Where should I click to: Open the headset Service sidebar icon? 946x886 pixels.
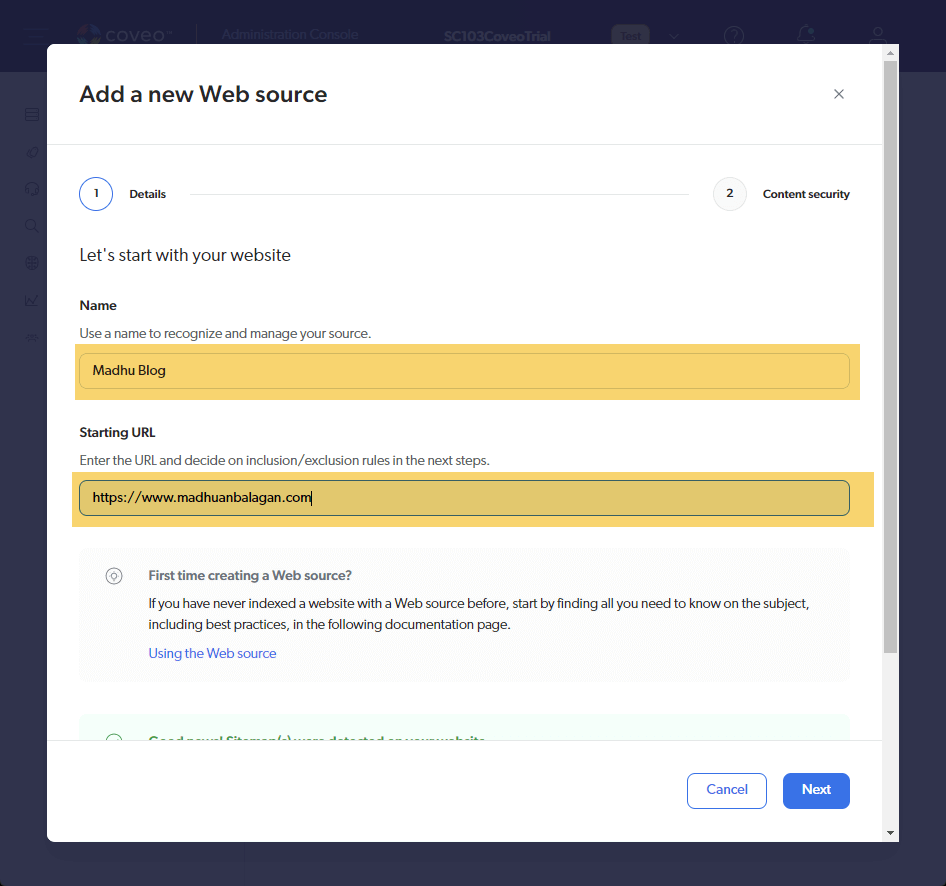(32, 189)
